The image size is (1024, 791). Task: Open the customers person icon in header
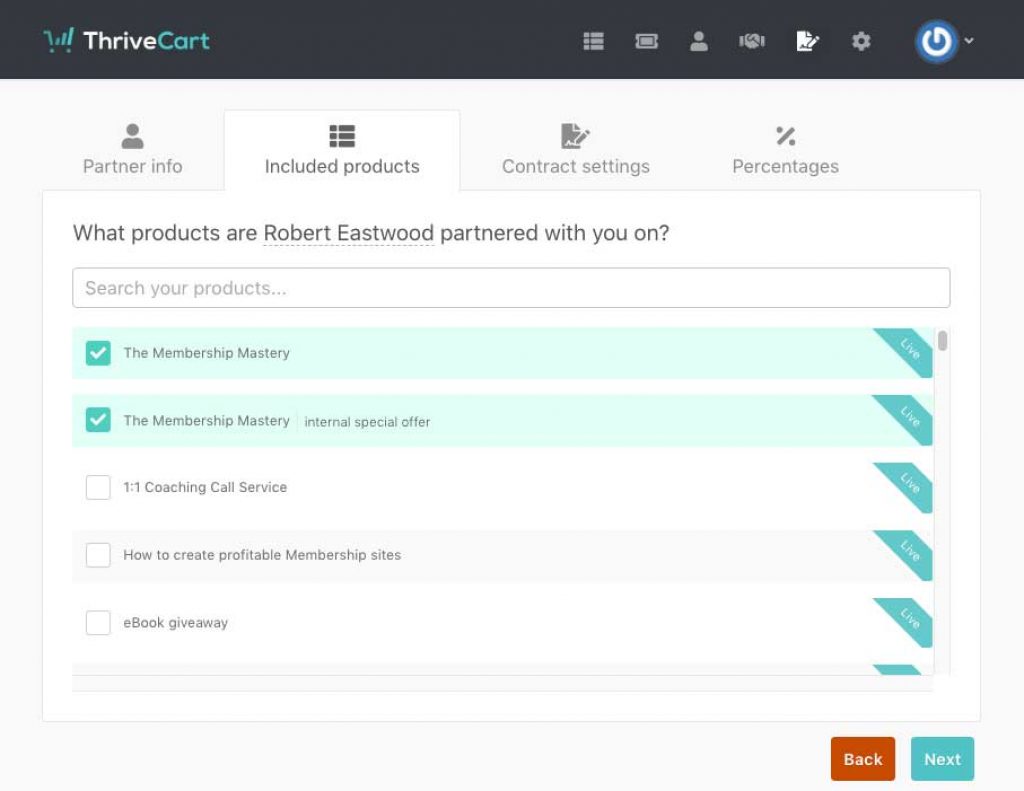pos(699,41)
